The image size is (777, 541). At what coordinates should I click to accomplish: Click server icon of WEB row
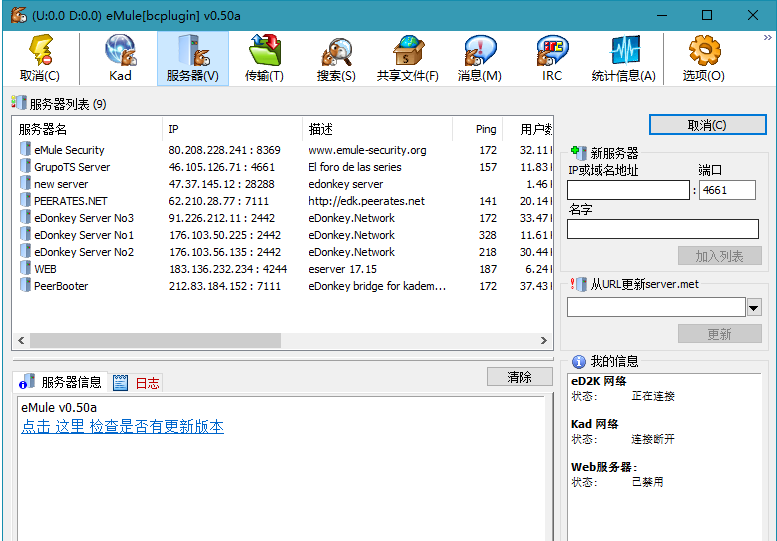[25, 268]
